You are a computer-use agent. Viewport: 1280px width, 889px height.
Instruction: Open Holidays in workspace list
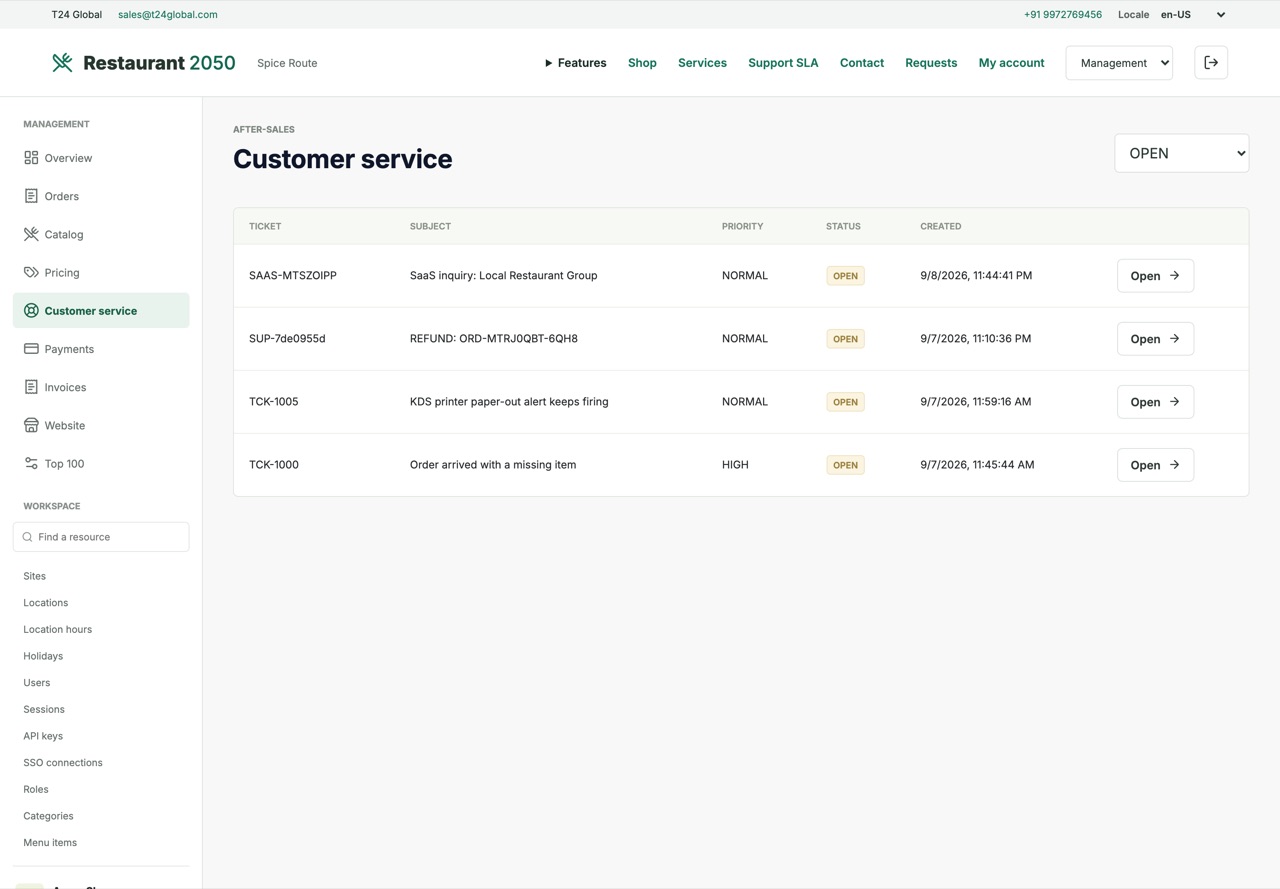tap(43, 656)
